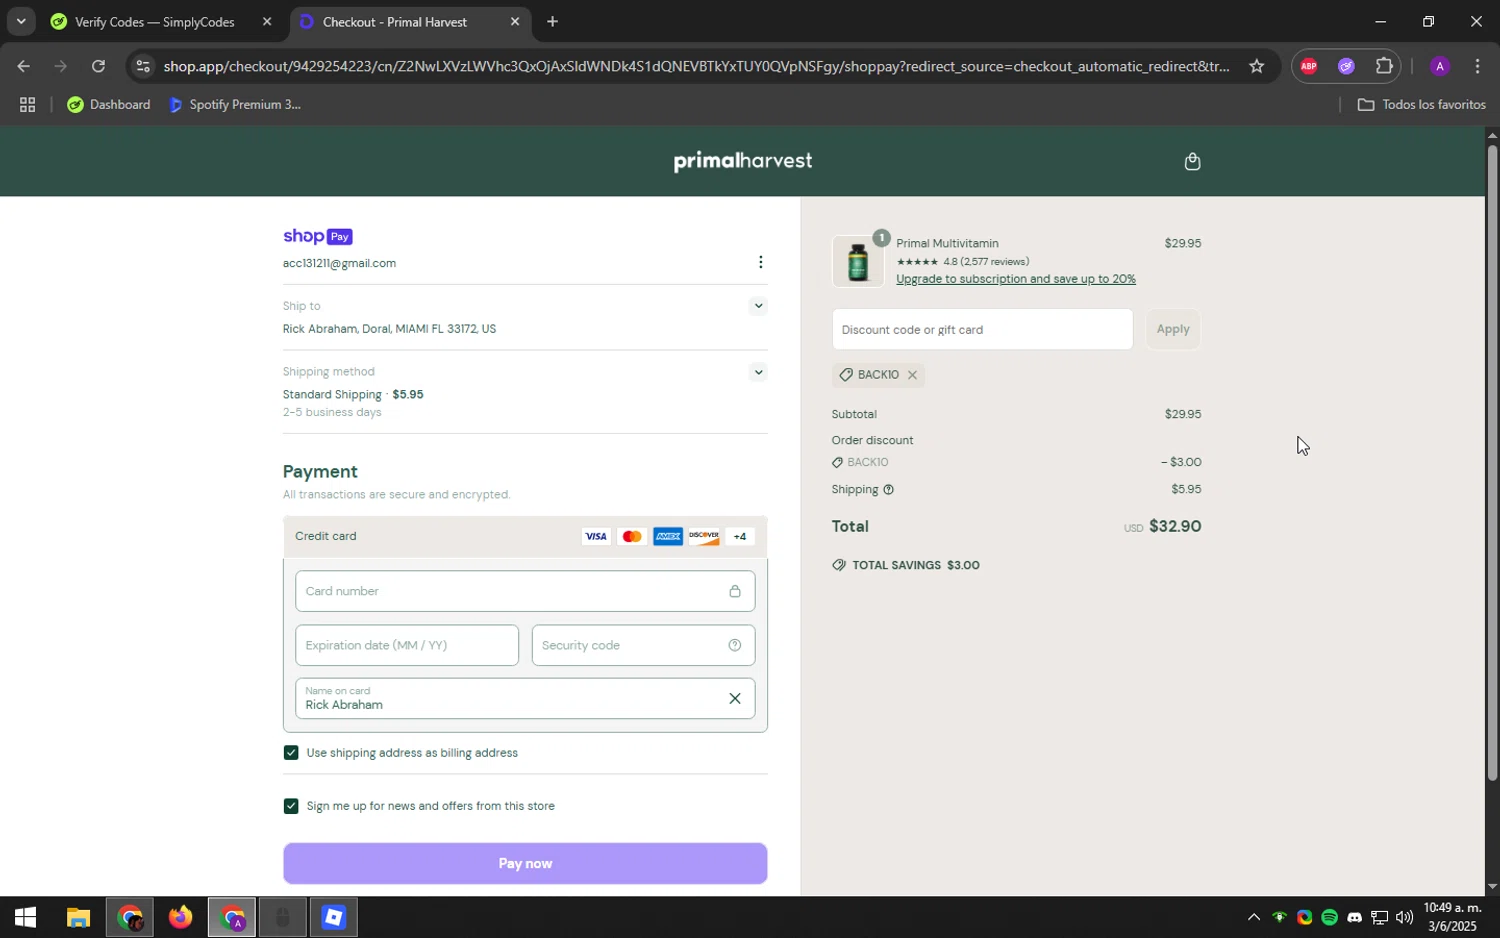
Task: Focus the Expiration date field
Action: click(x=407, y=646)
